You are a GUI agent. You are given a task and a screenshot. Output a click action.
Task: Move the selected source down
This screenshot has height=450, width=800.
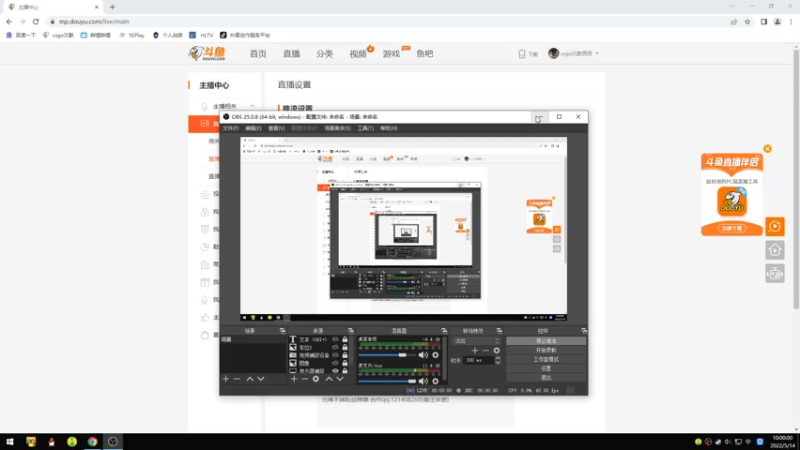340,379
